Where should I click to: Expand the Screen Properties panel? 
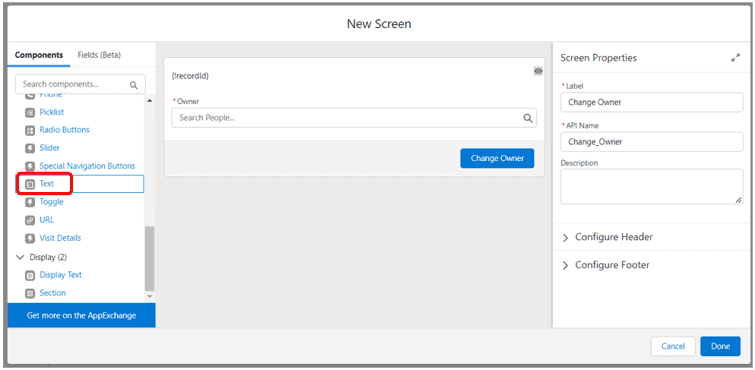click(x=735, y=58)
